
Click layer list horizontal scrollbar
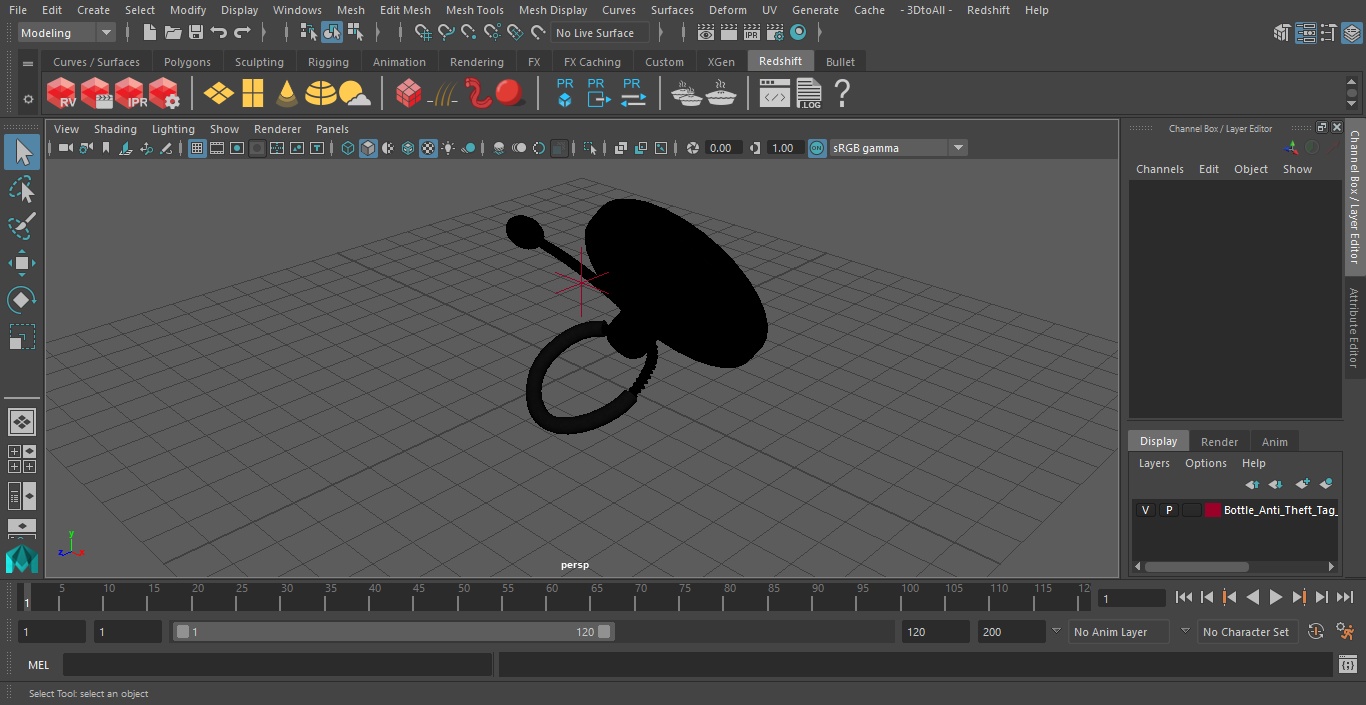click(x=1196, y=566)
